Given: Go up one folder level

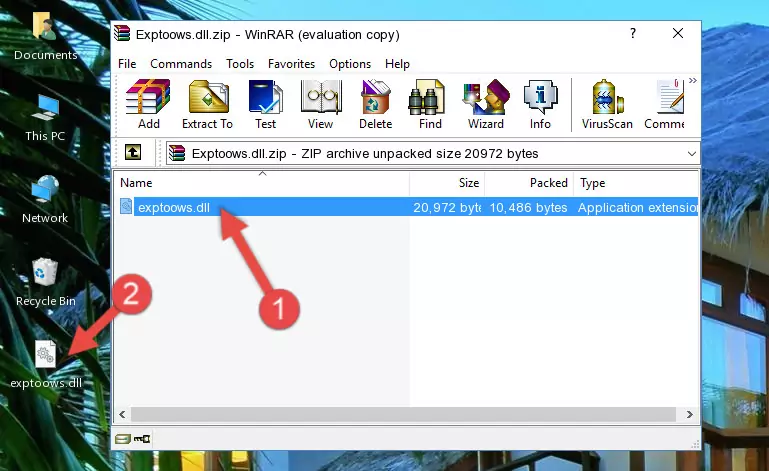Looking at the screenshot, I should 133,153.
